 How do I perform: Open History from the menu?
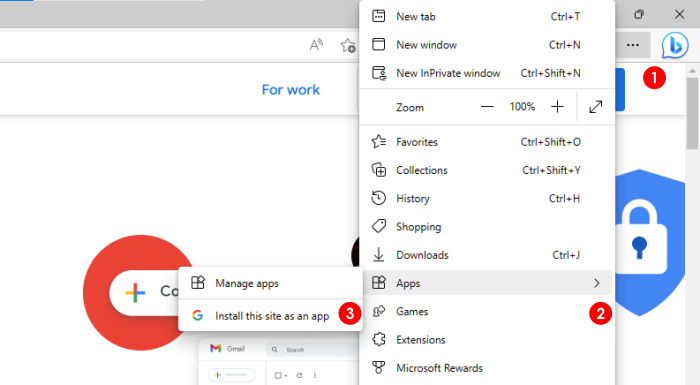[487, 198]
